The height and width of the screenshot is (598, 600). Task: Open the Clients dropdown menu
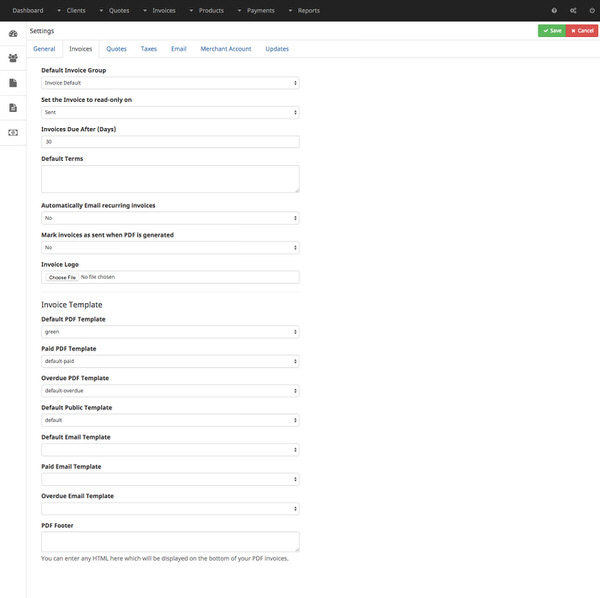click(x=72, y=11)
